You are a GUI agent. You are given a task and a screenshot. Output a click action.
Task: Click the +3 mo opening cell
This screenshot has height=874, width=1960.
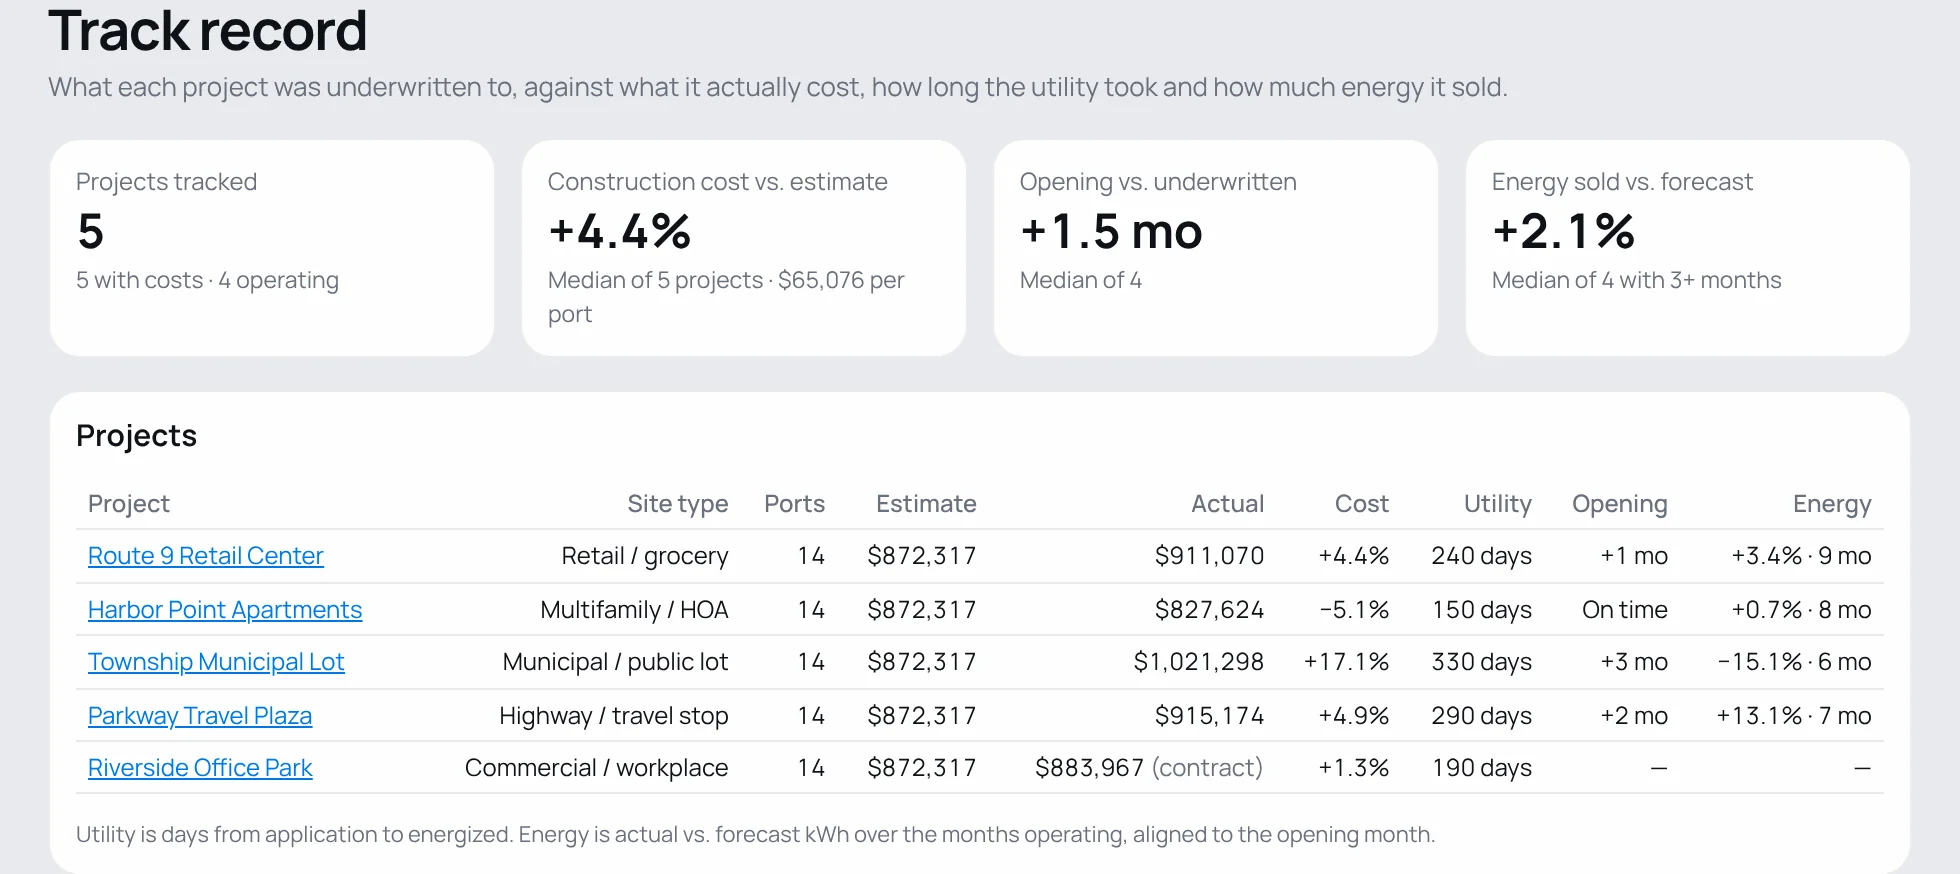pos(1634,662)
